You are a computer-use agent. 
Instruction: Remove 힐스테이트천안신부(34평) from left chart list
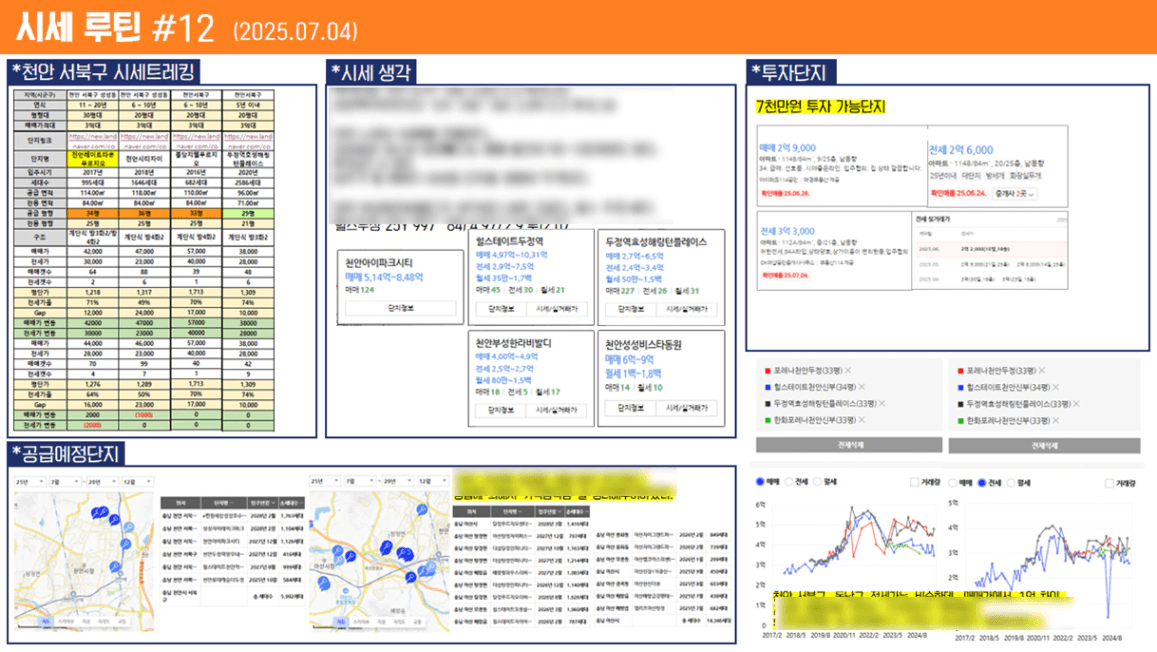(863, 387)
